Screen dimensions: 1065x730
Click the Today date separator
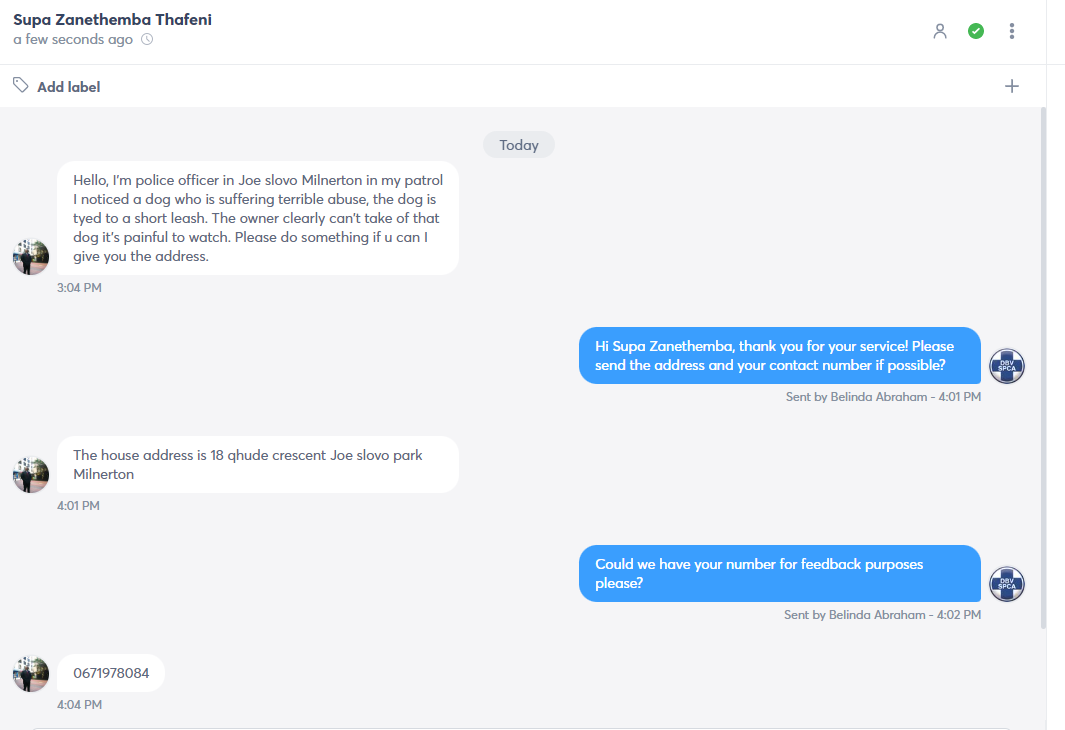(519, 145)
